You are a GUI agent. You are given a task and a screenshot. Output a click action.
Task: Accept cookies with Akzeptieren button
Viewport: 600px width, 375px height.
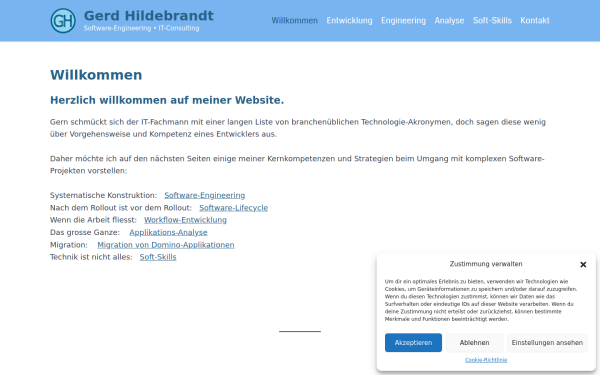(x=413, y=342)
